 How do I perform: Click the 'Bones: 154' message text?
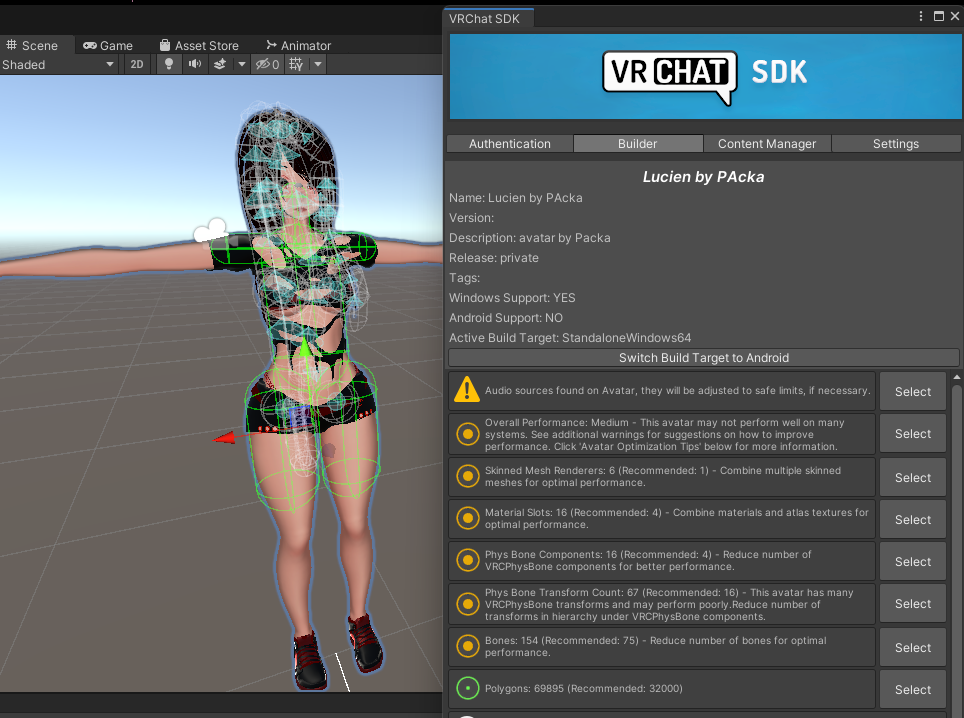point(655,646)
